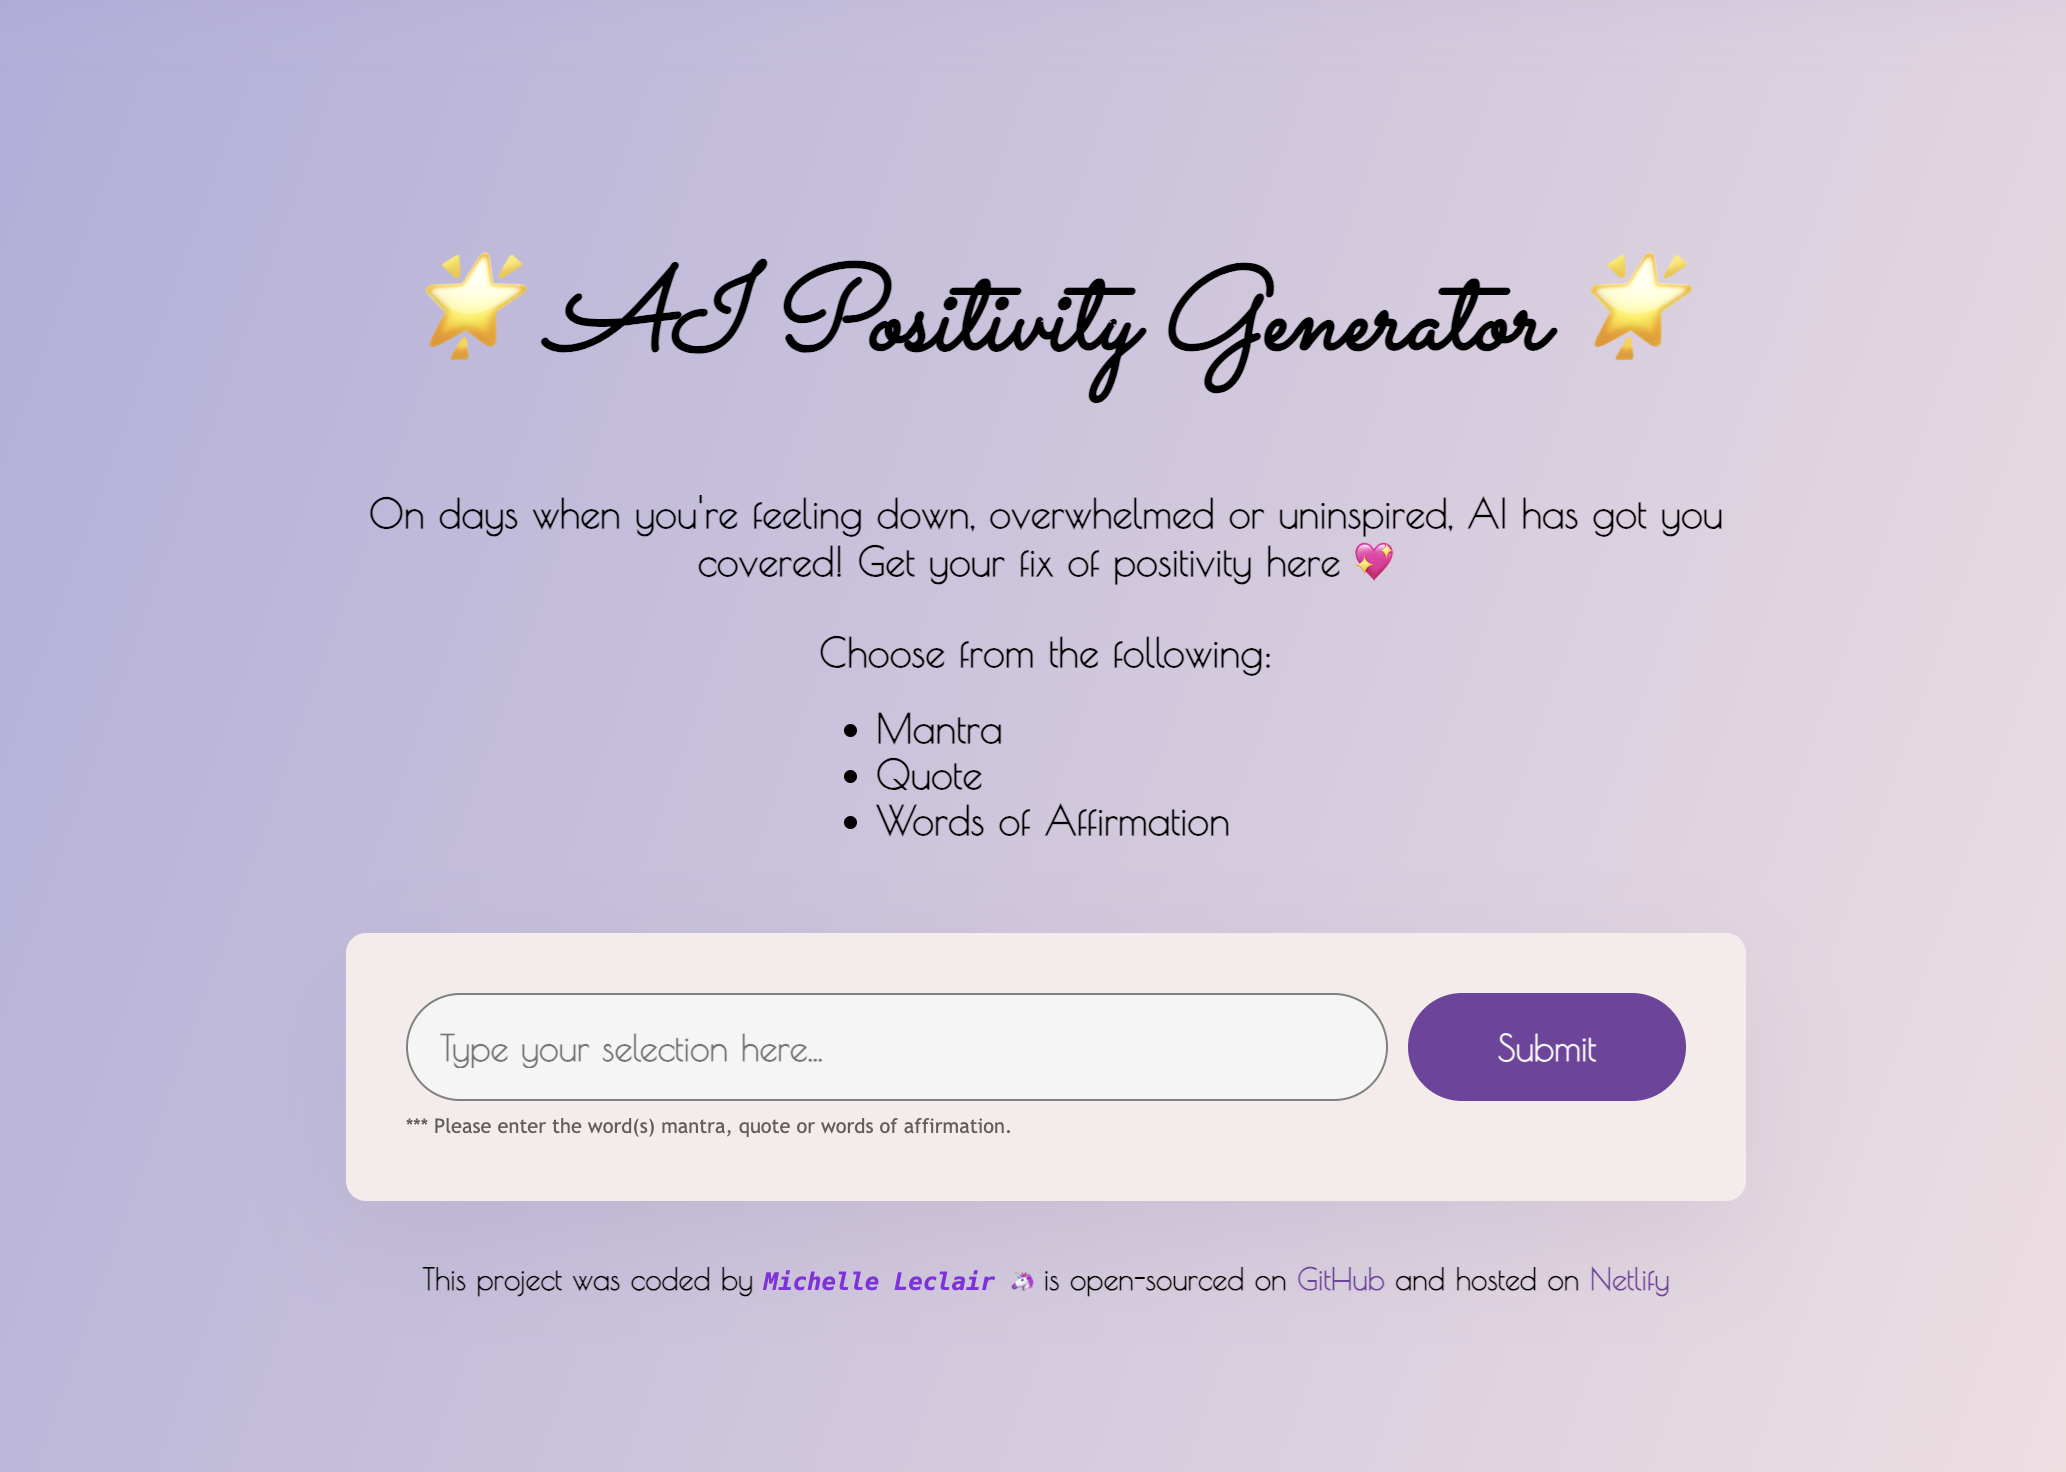This screenshot has width=2066, height=1472.
Task: Open the GitHub link in the footer
Action: tap(1339, 1281)
